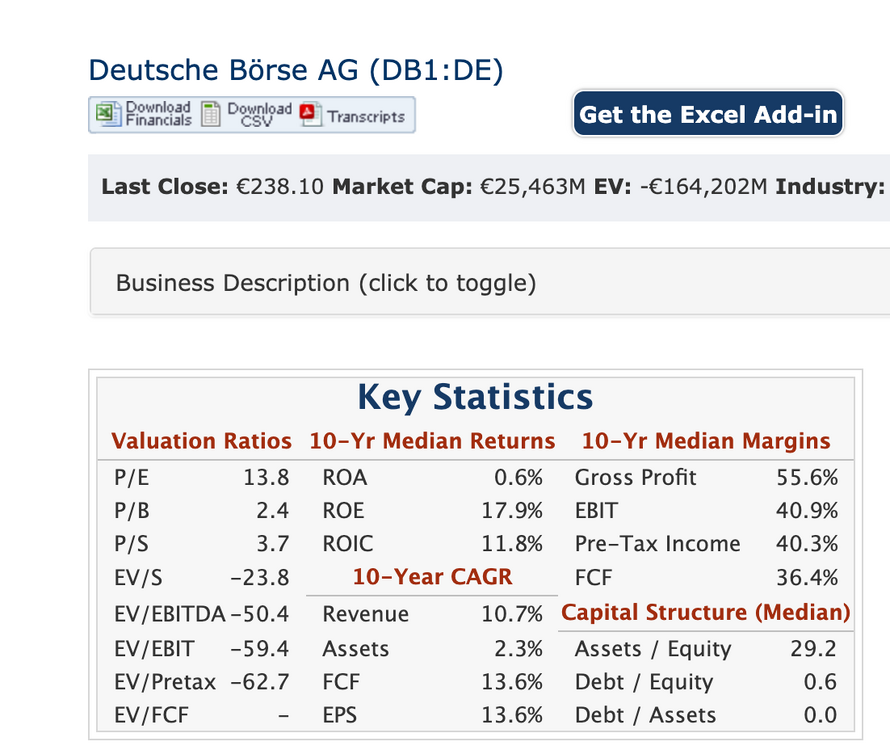Select the 10-Yr Median Returns header
This screenshot has width=890, height=750.
432,441
